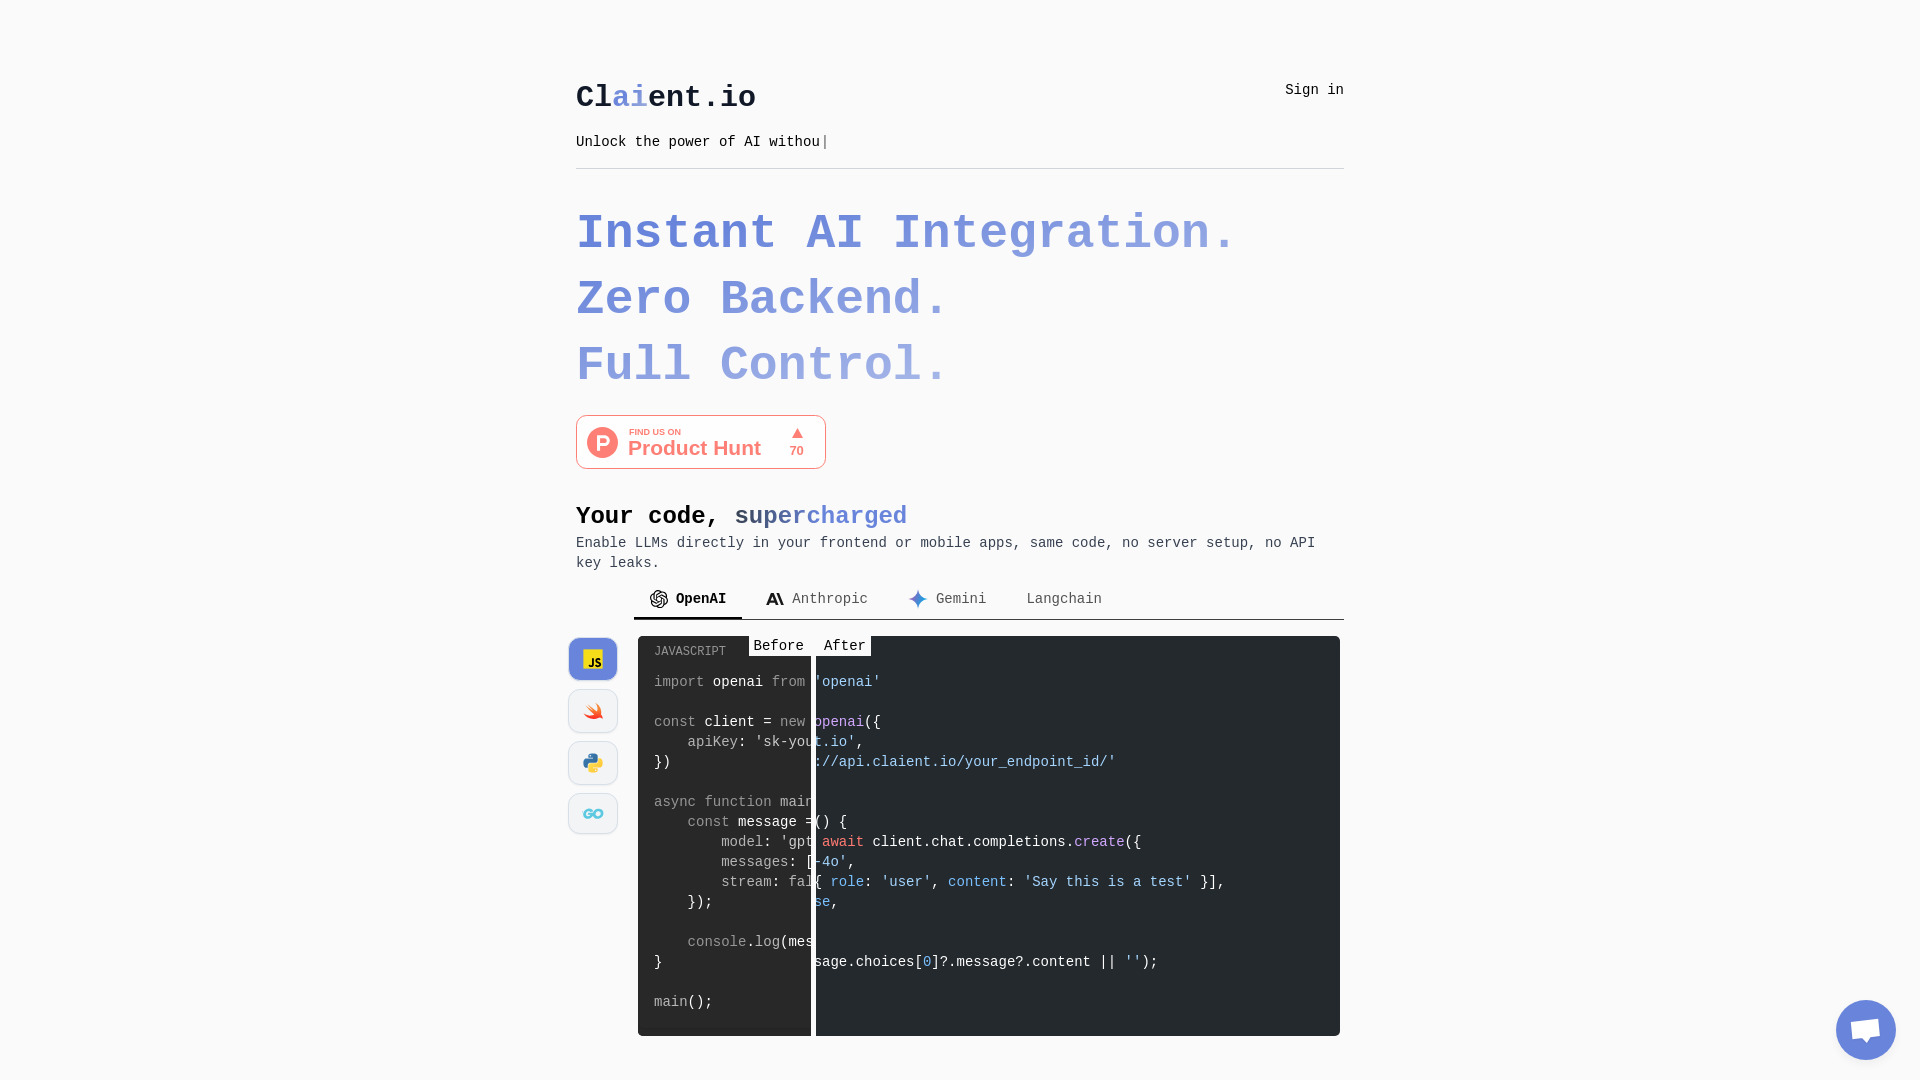Select the Swift language icon

coord(593,711)
